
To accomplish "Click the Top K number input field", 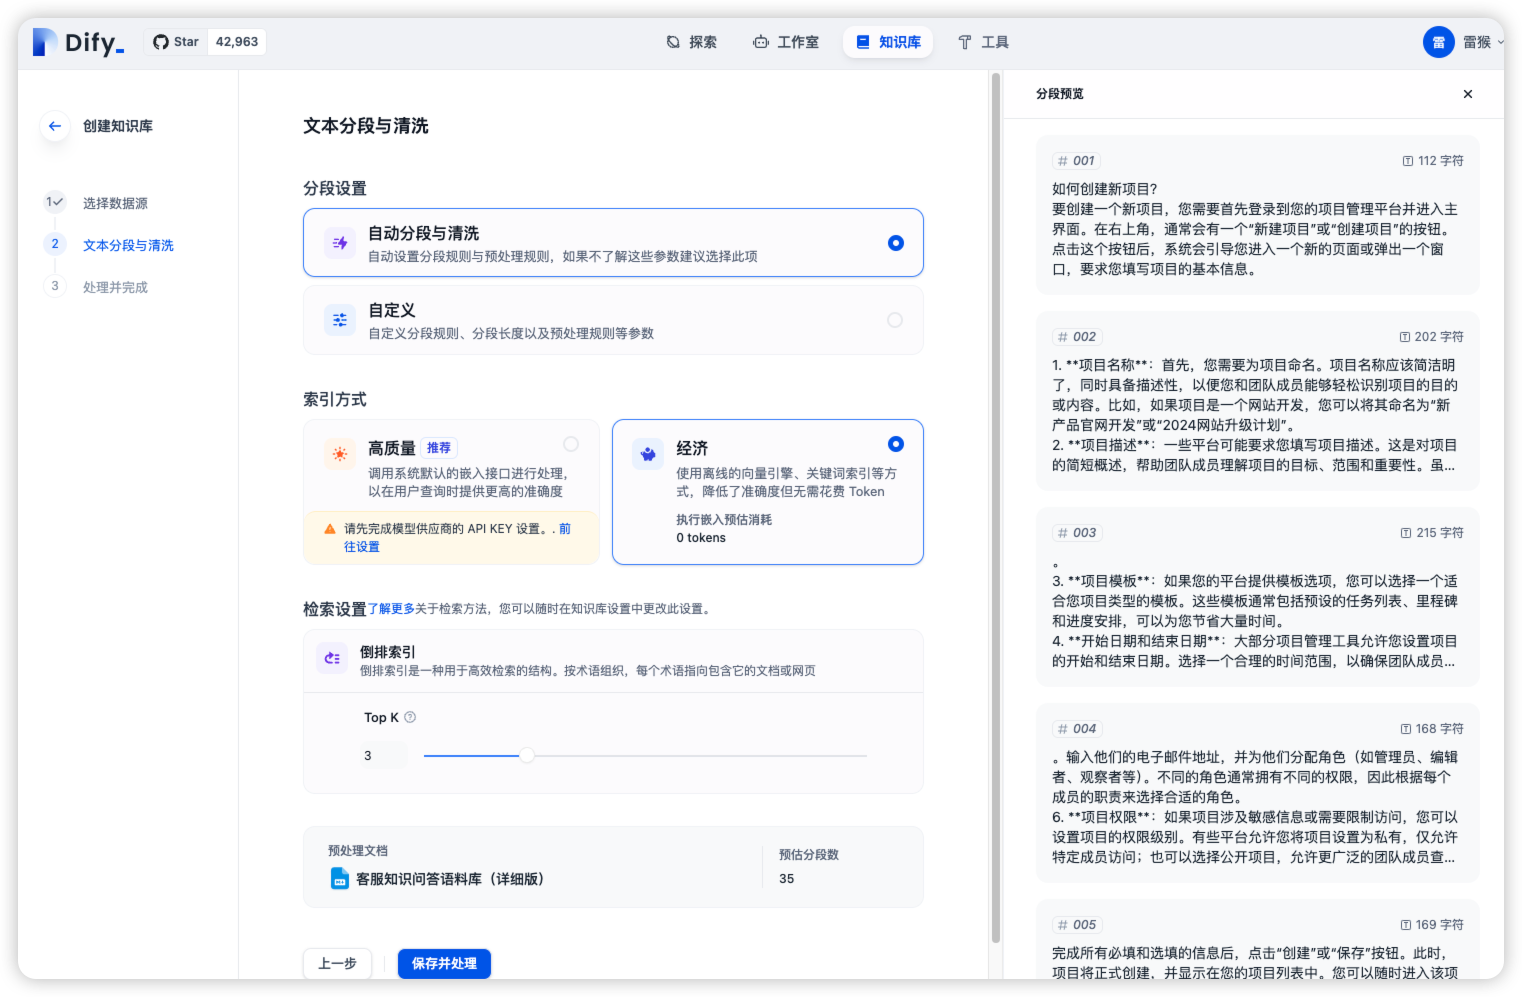I will [381, 756].
